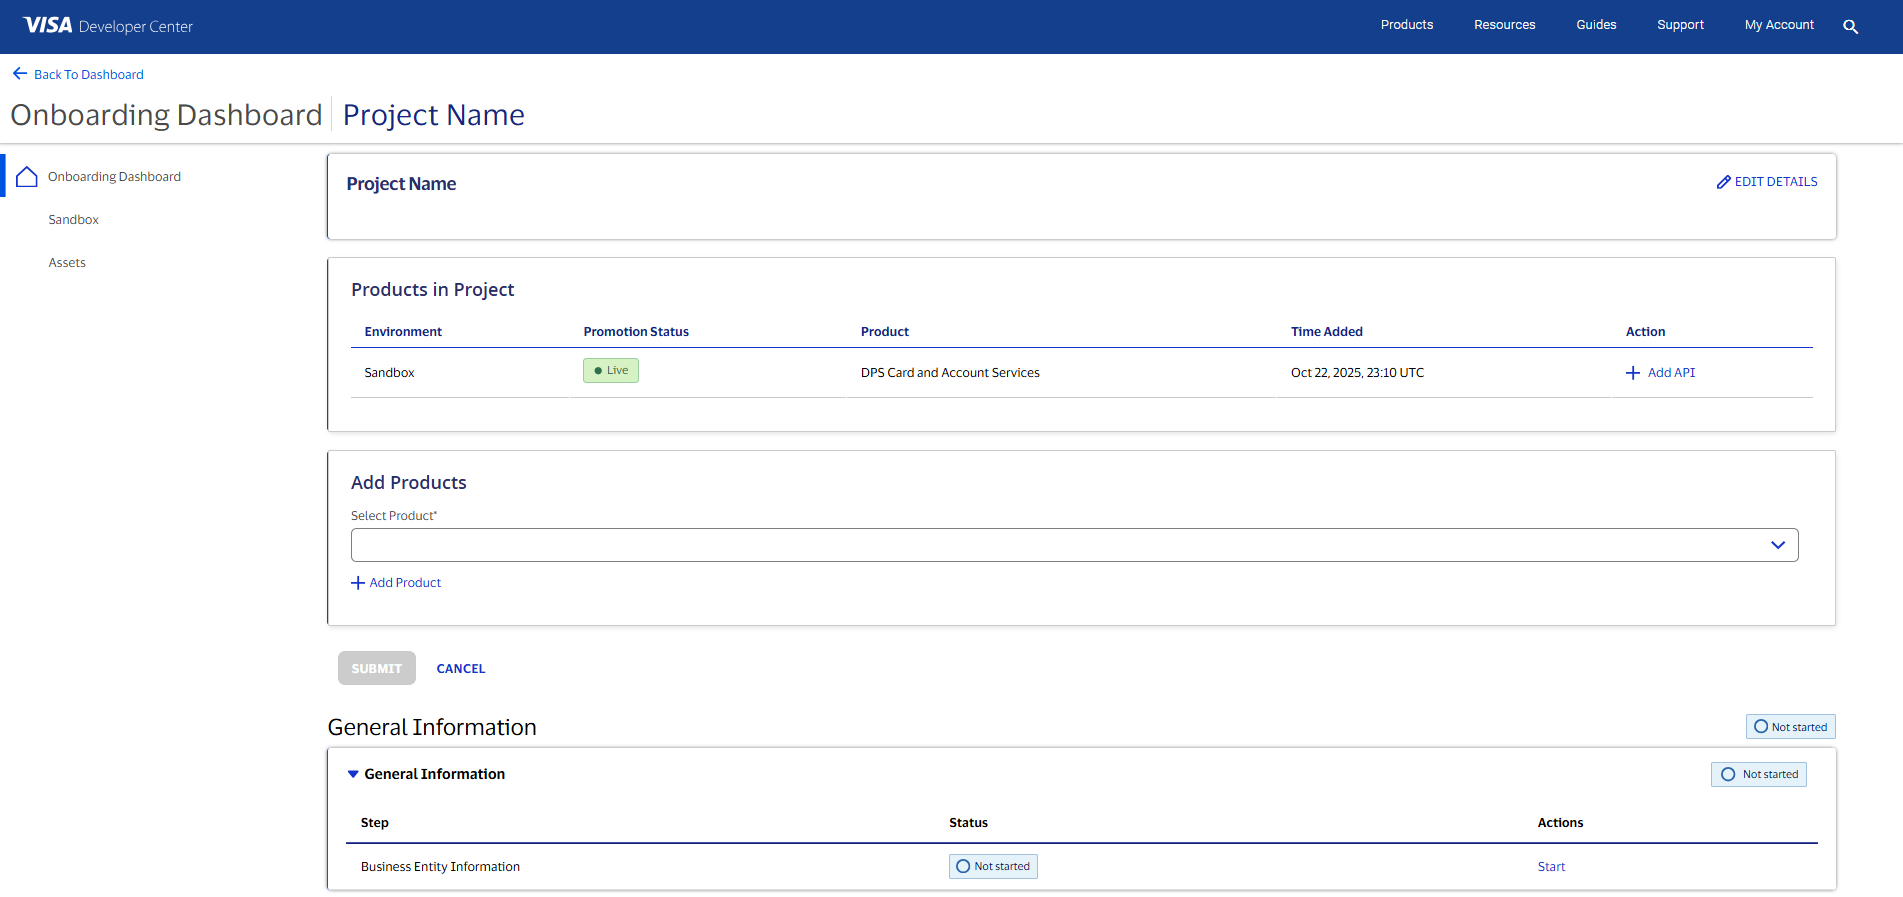
Task: Click the back arrow icon
Action: pyautogui.click(x=20, y=74)
